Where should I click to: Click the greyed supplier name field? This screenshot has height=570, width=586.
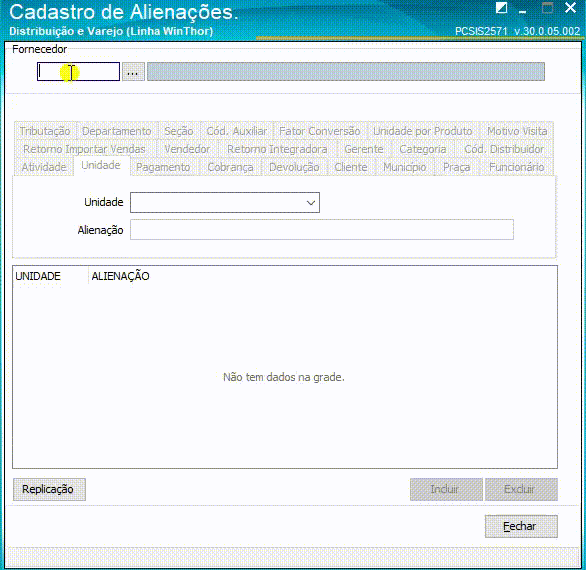(346, 71)
